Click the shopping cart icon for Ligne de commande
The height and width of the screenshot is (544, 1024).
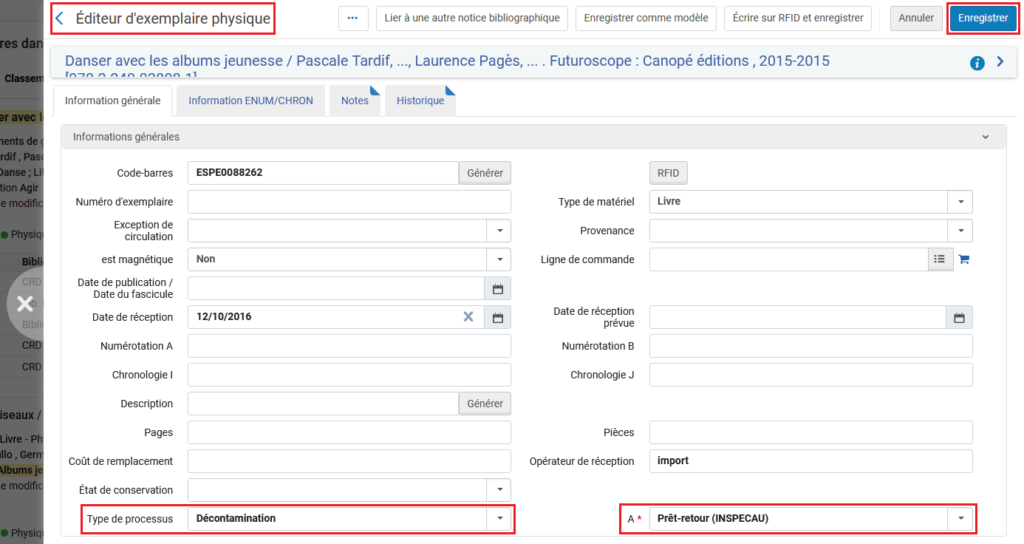[964, 259]
